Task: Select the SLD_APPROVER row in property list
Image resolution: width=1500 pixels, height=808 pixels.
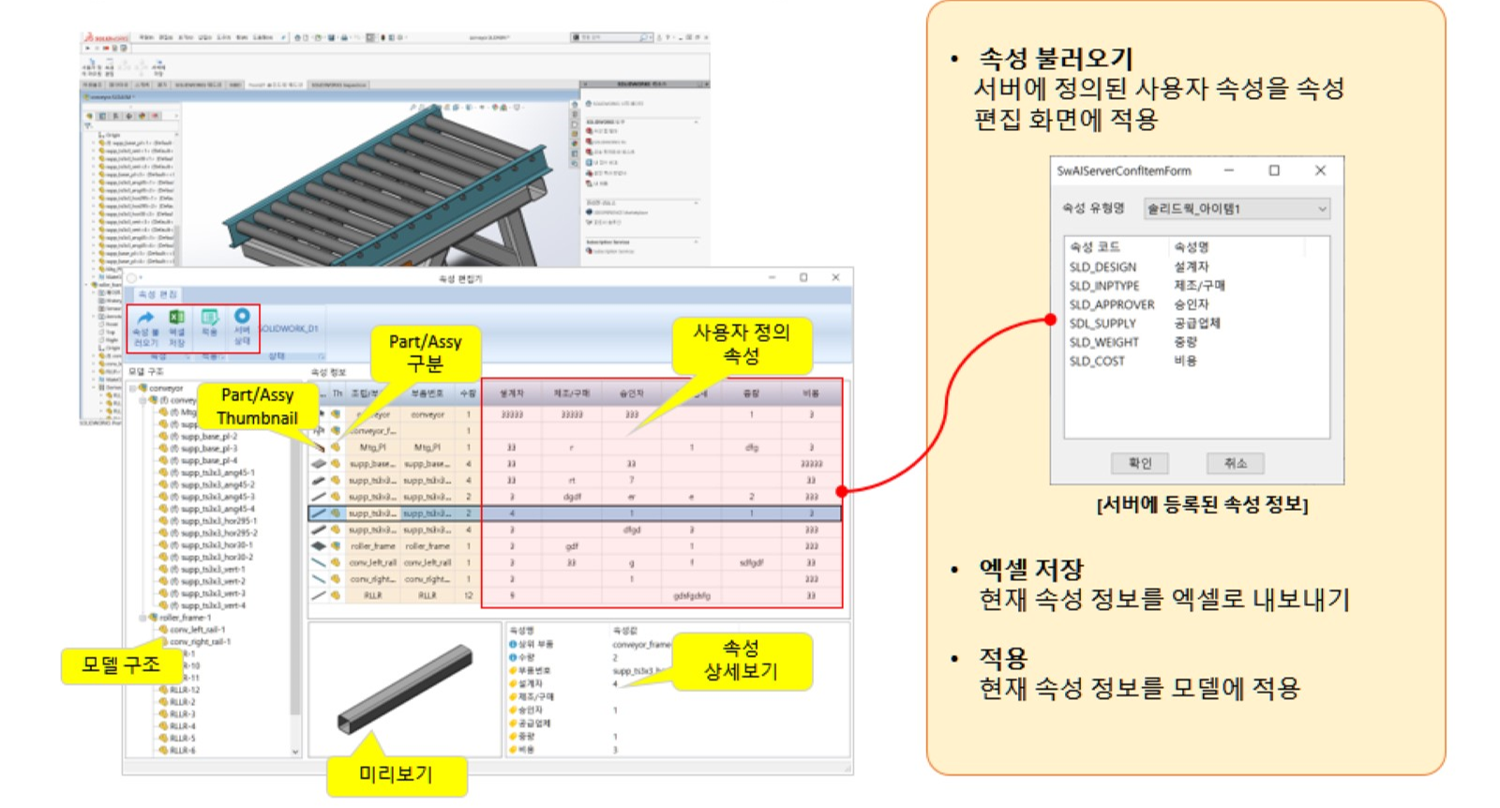Action: point(1195,304)
